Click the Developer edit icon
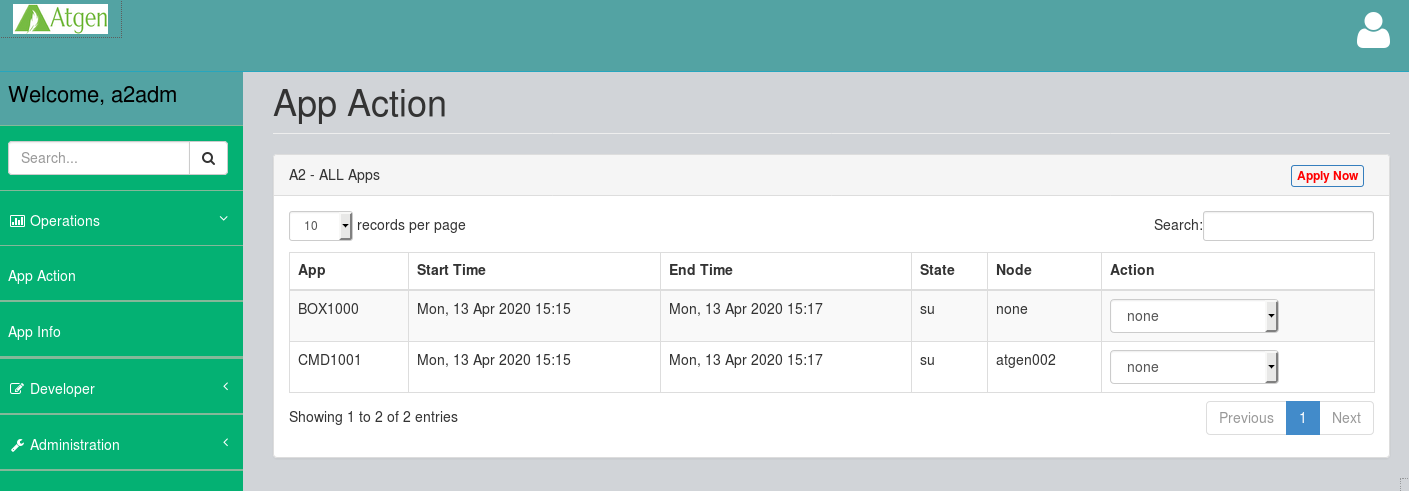This screenshot has width=1409, height=491. point(17,389)
